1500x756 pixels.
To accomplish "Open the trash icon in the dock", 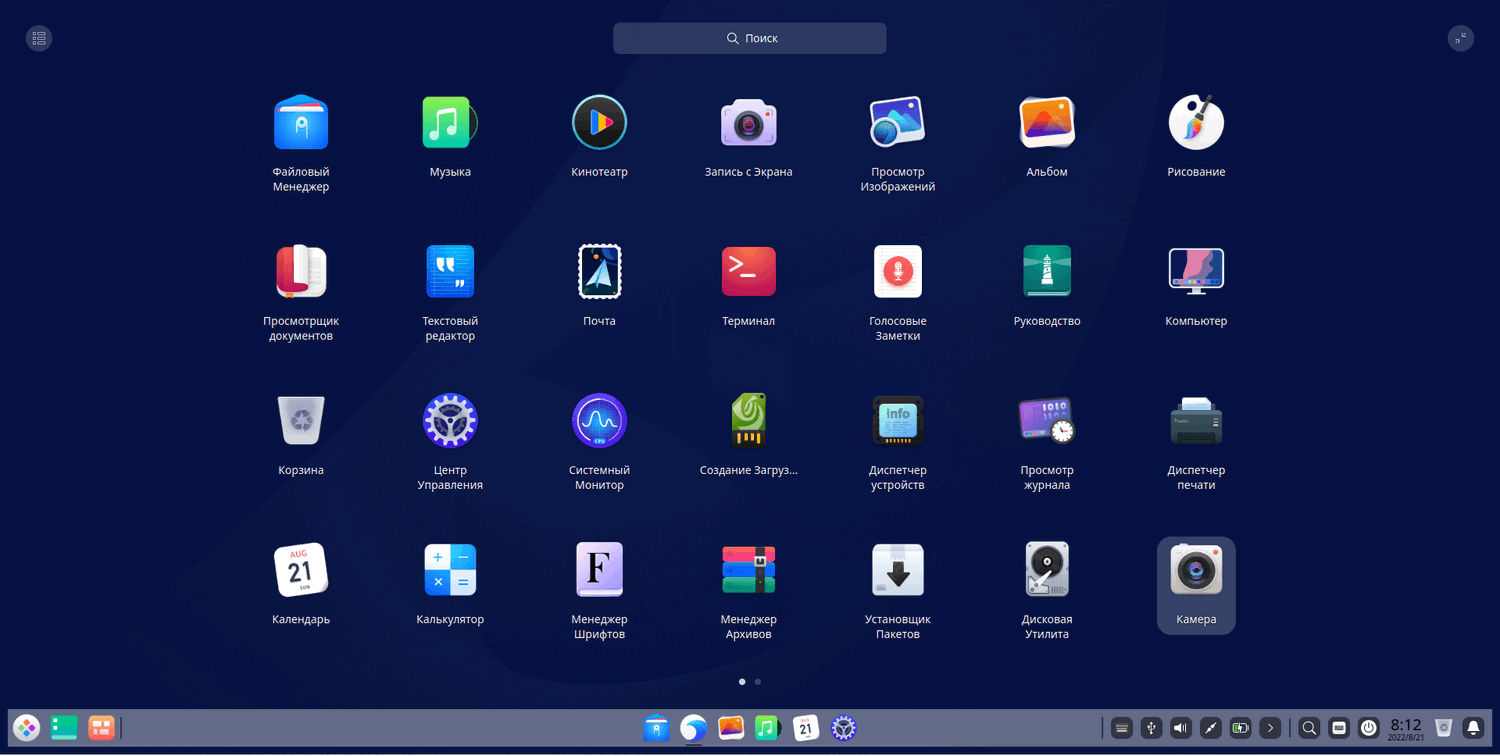I will [x=1443, y=728].
